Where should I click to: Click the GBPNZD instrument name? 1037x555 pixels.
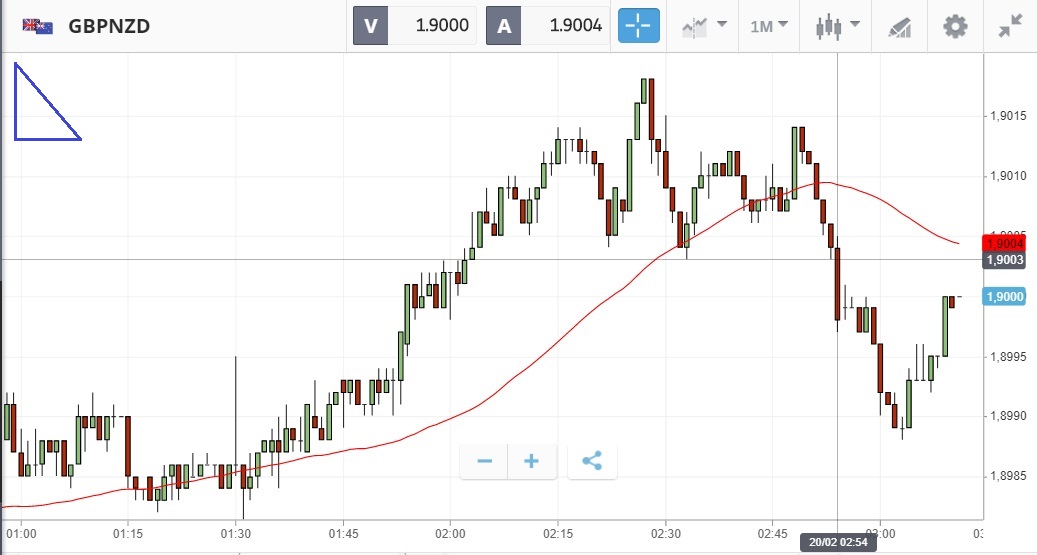[x=109, y=26]
